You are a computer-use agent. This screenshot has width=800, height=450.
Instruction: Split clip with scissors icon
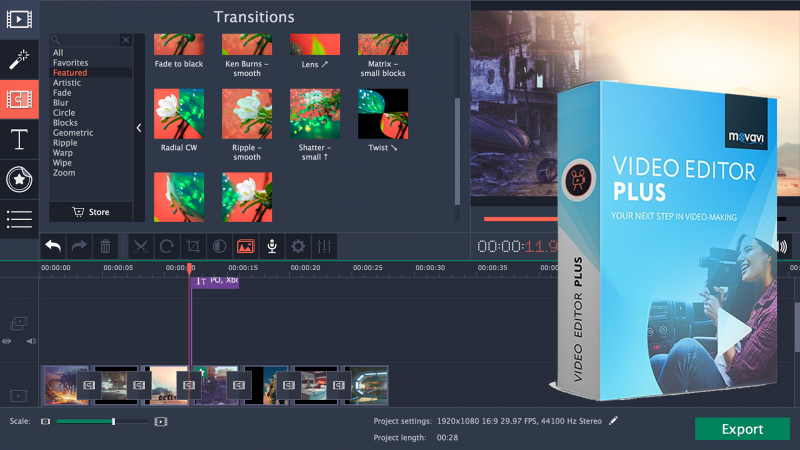[141, 246]
